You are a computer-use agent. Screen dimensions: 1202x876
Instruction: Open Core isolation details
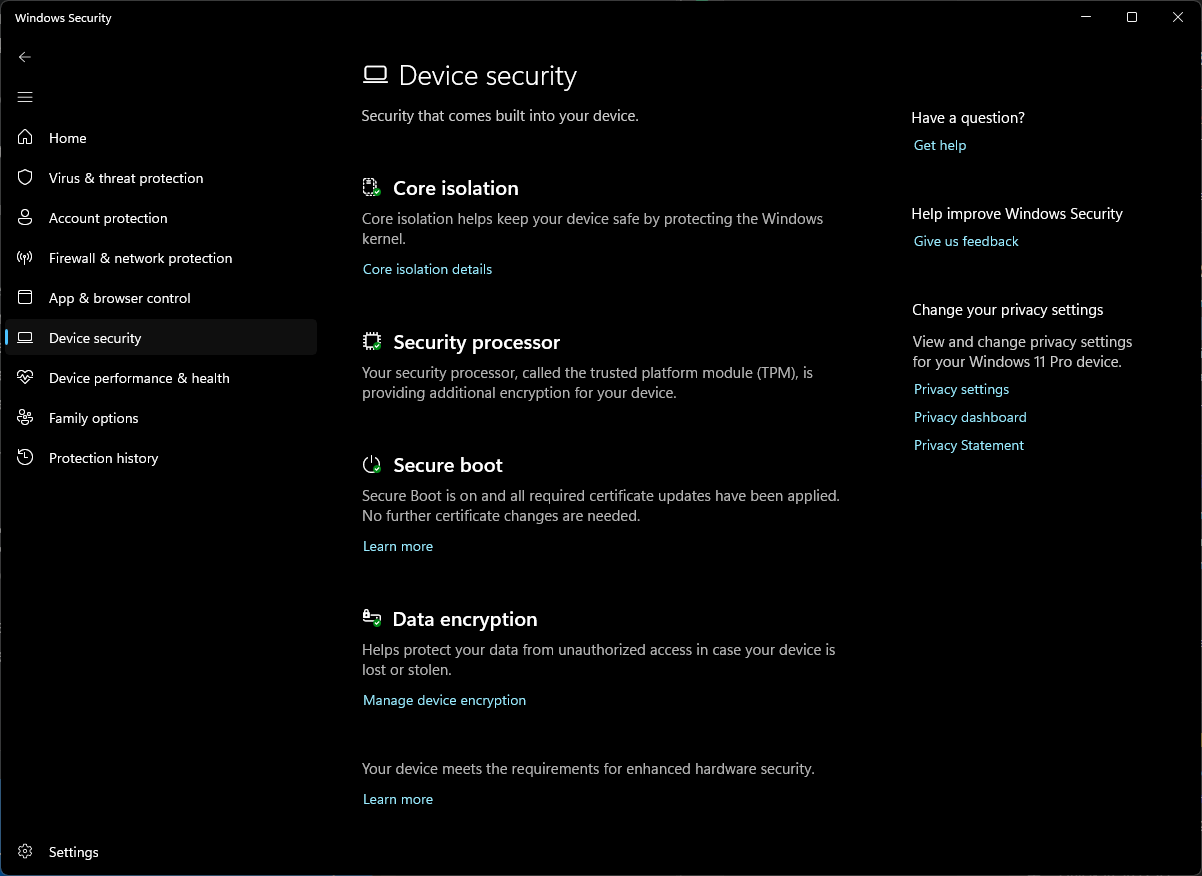(427, 268)
